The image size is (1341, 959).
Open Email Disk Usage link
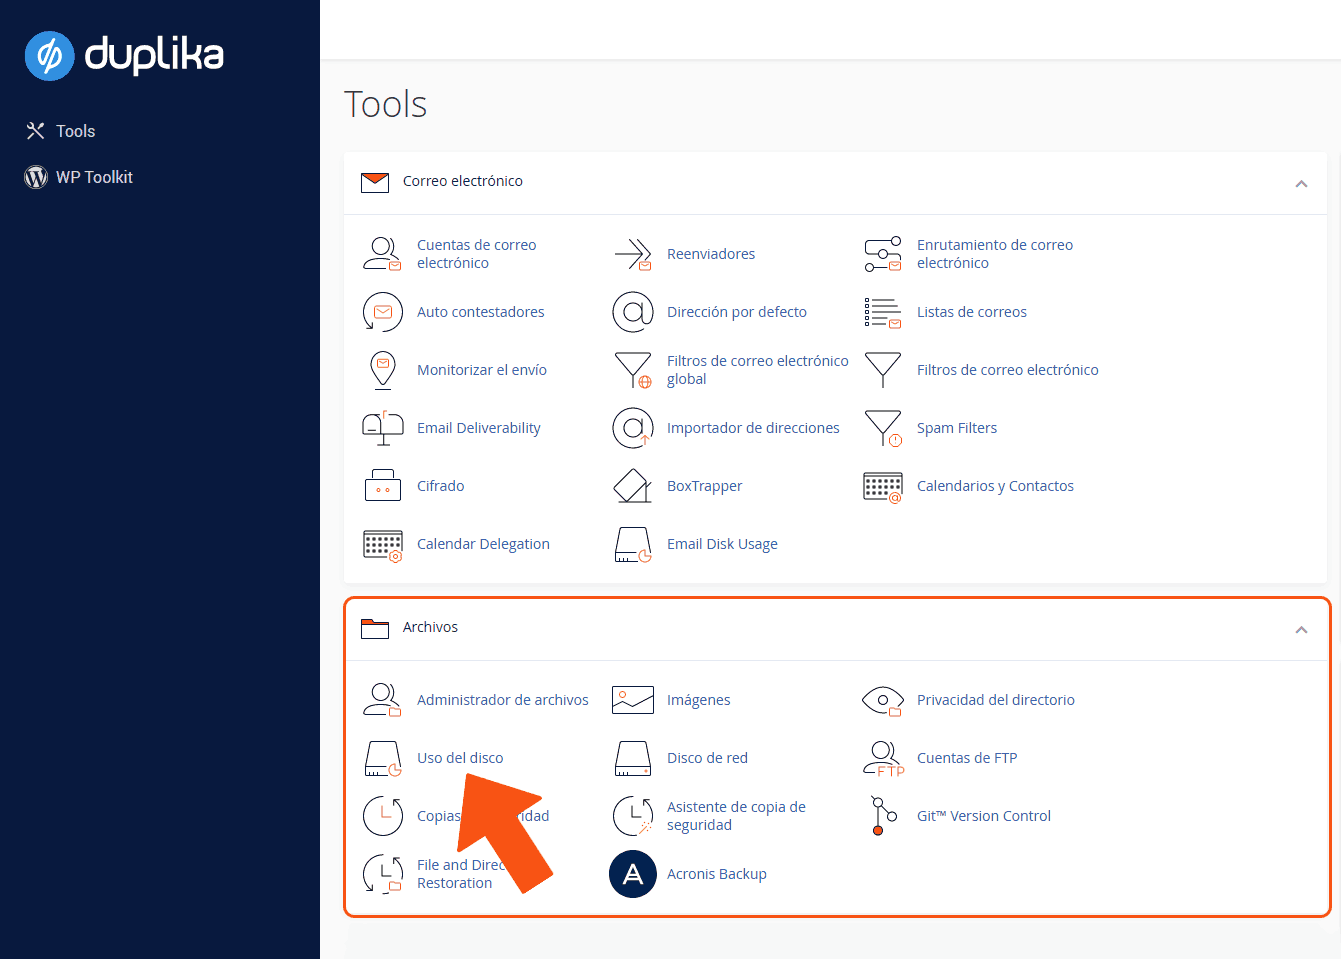tap(722, 544)
